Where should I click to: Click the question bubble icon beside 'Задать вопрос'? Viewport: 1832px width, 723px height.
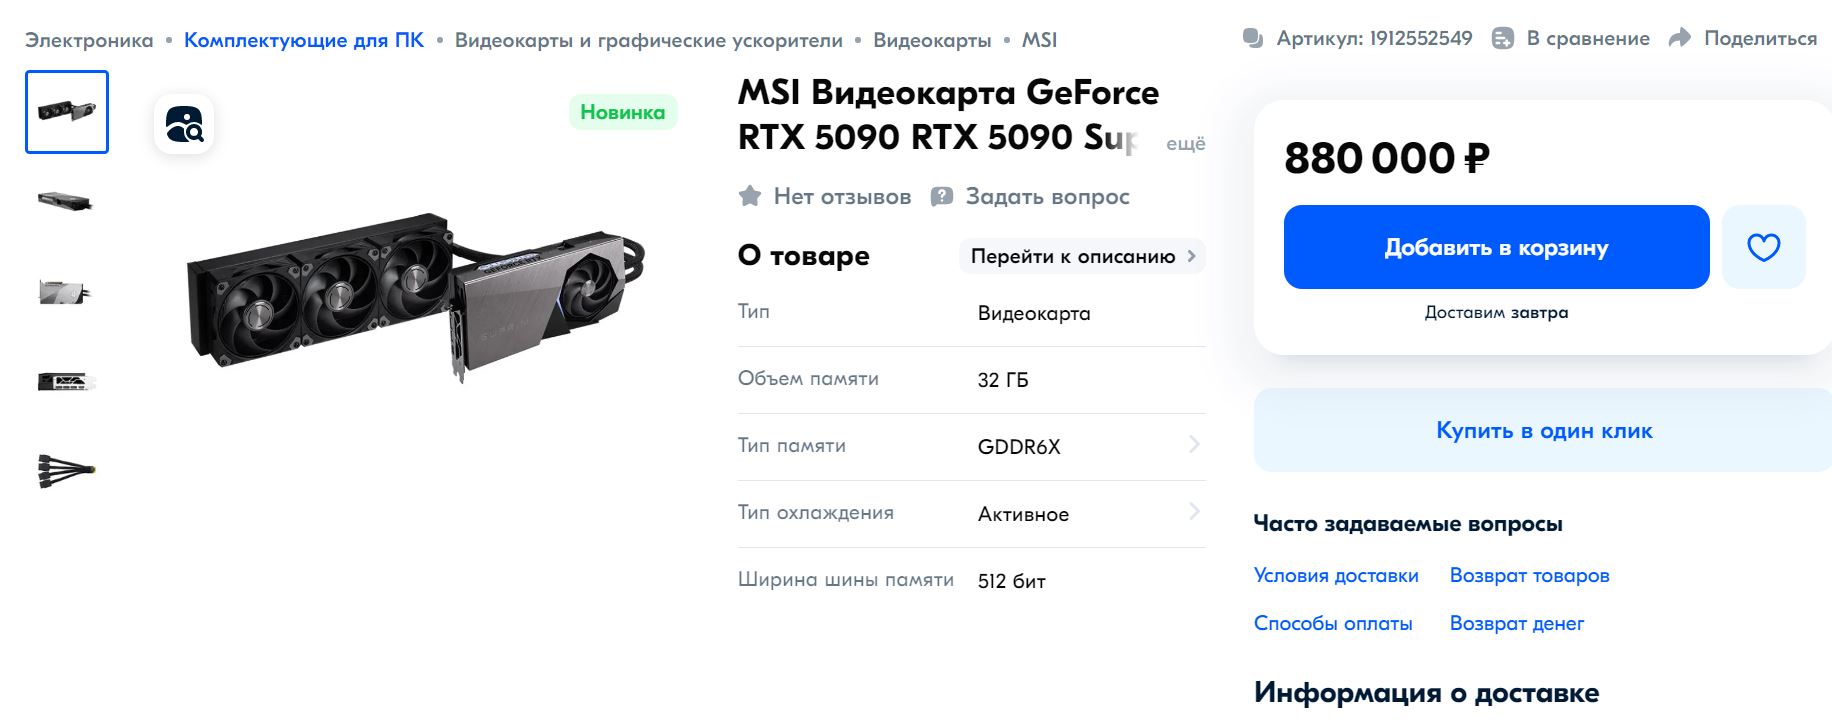tap(941, 196)
